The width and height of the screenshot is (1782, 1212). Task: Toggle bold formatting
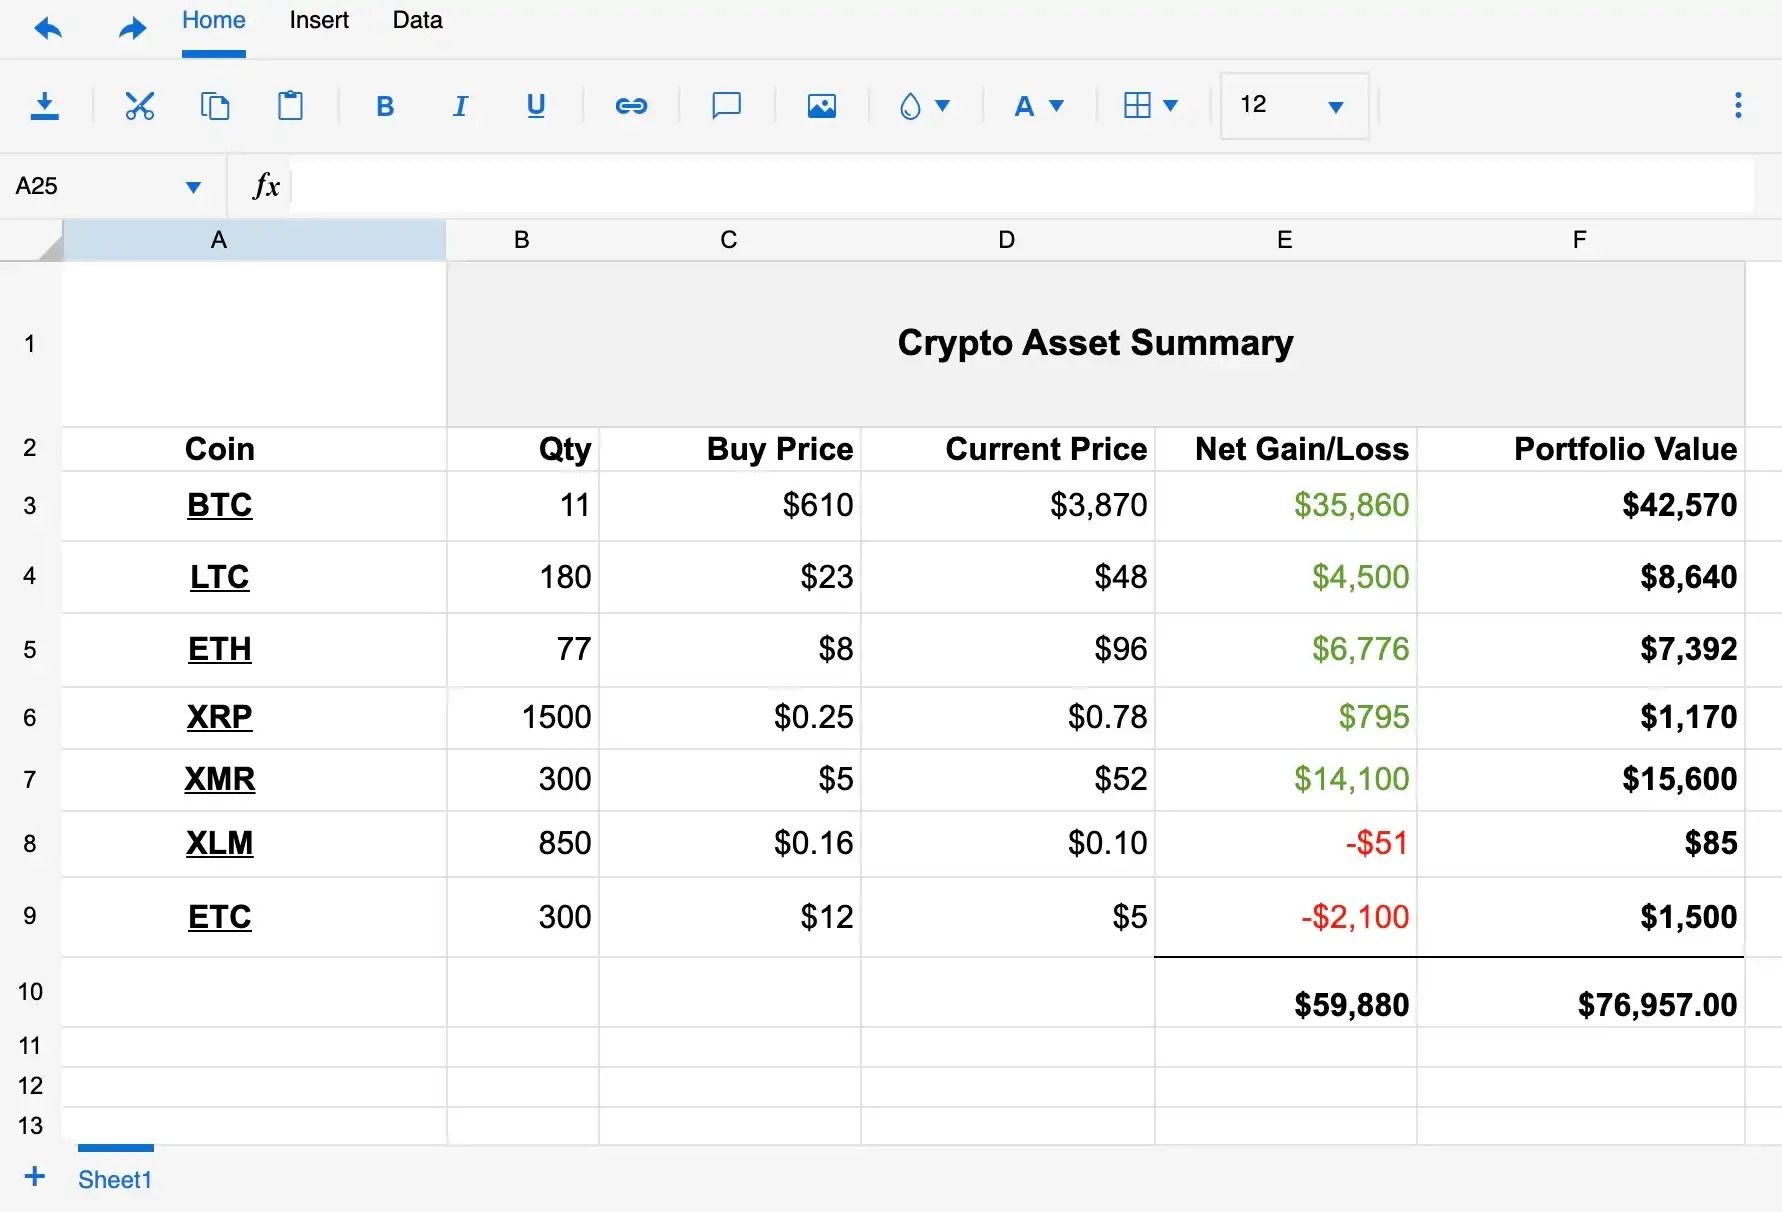tap(384, 105)
